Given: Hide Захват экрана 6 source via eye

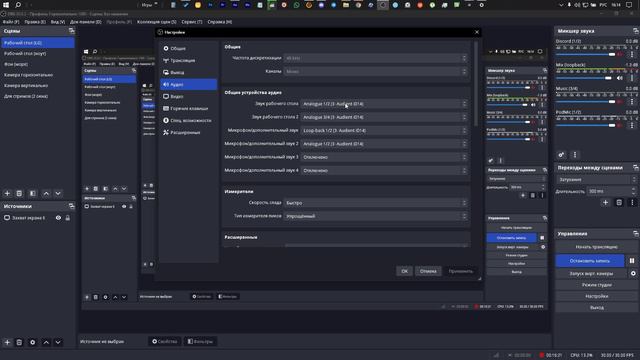Looking at the screenshot, I should click(58, 218).
